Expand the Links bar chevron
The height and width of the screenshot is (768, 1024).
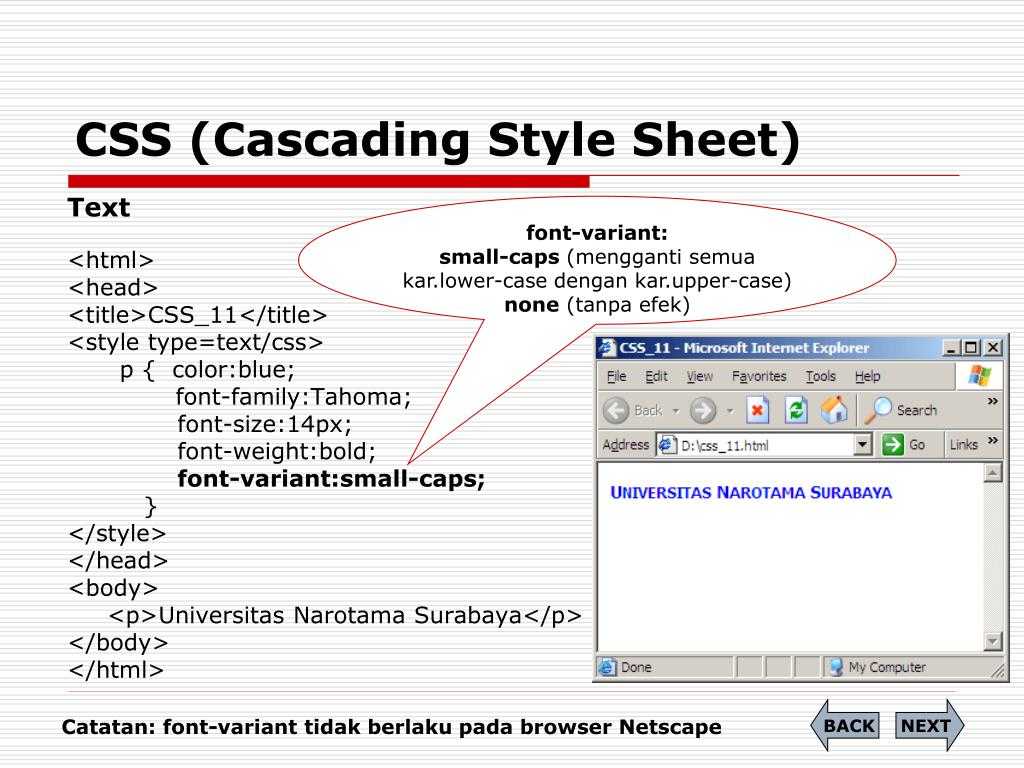click(993, 441)
